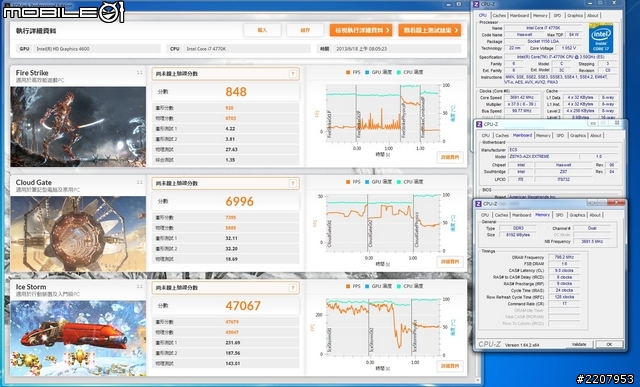
Task: Close the CPU-Z Memory window
Action: [616, 203]
